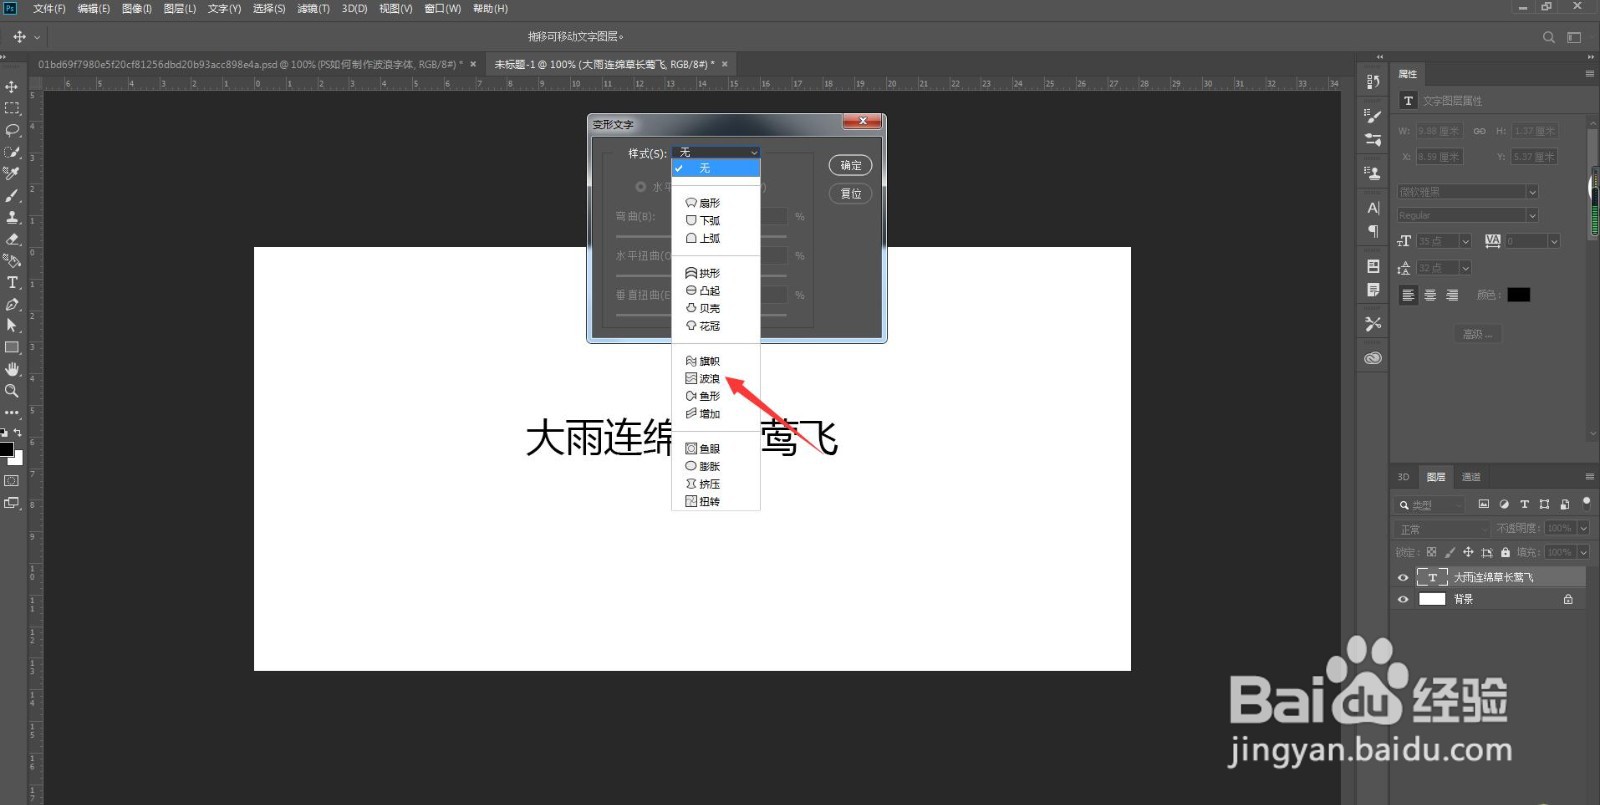1600x805 pixels.
Task: Select the Path Selection arrow tool
Action: click(x=12, y=326)
